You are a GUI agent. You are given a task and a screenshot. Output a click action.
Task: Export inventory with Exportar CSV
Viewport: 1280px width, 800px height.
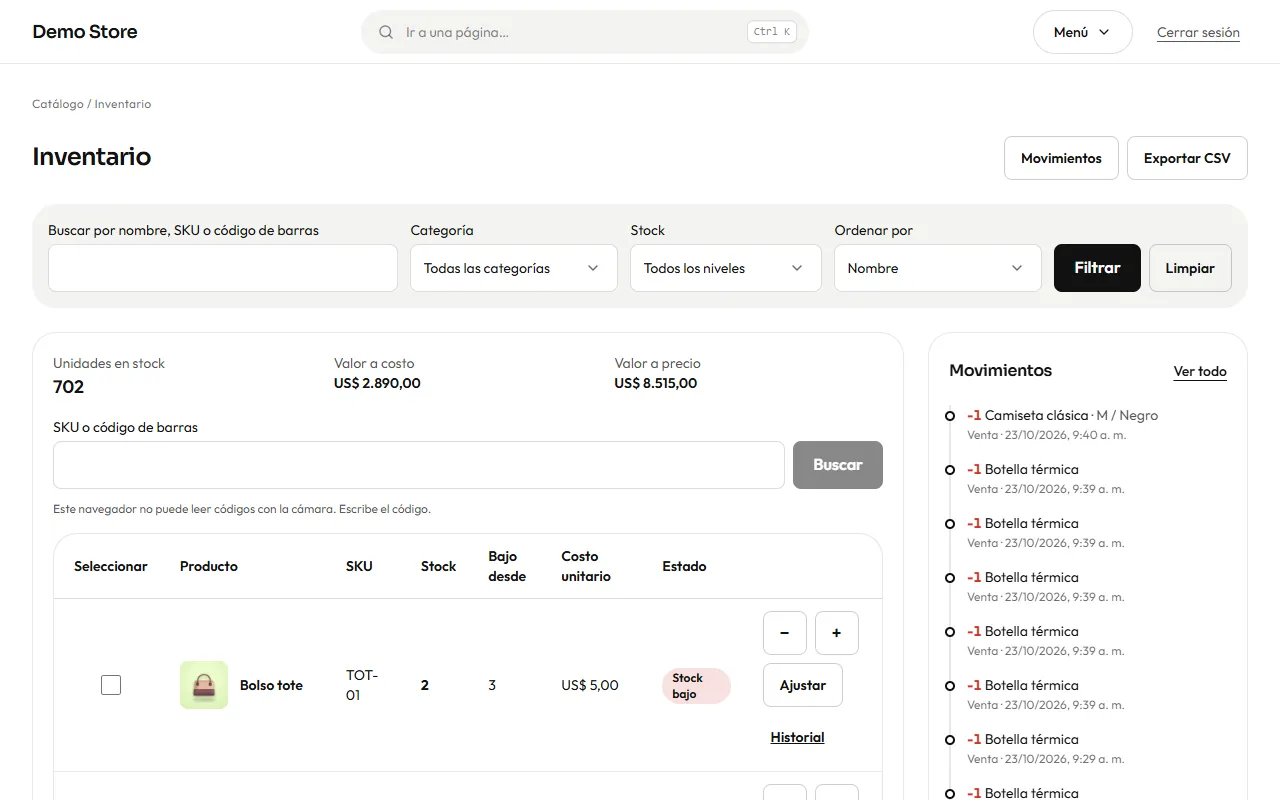1187,158
